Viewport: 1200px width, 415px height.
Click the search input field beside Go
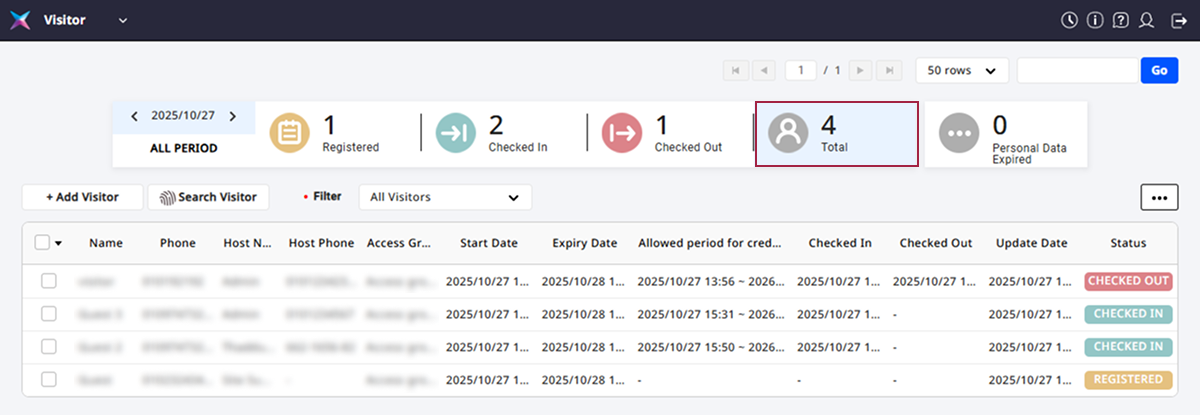click(x=1078, y=70)
